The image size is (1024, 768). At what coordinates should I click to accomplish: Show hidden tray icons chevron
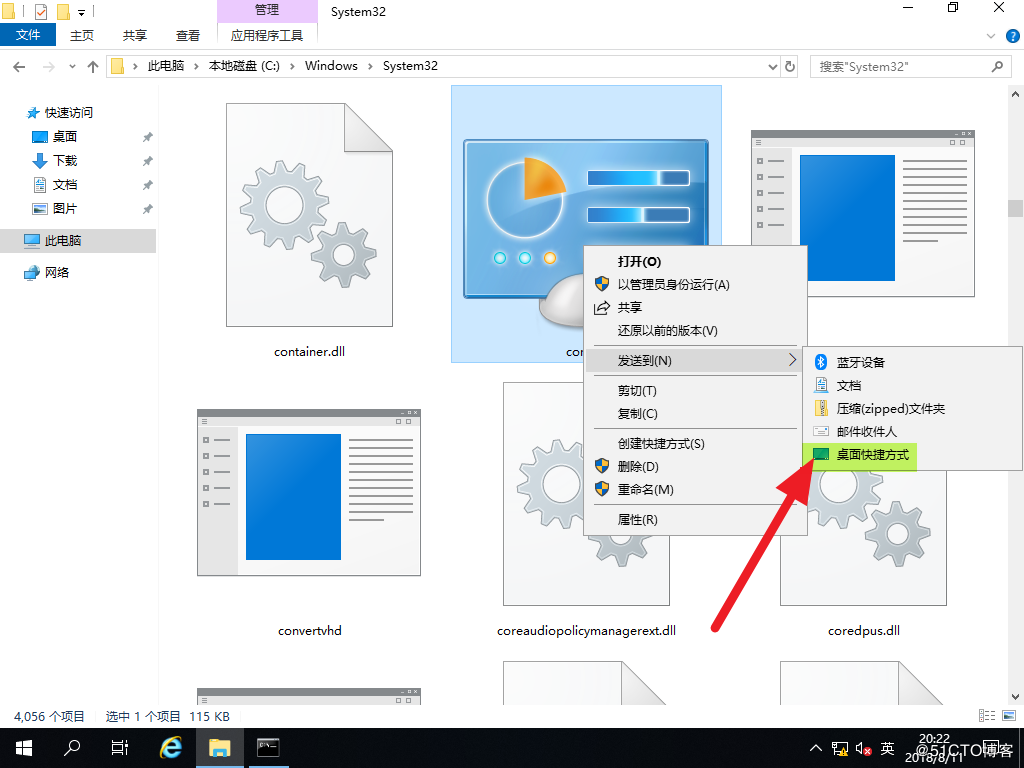(x=816, y=748)
